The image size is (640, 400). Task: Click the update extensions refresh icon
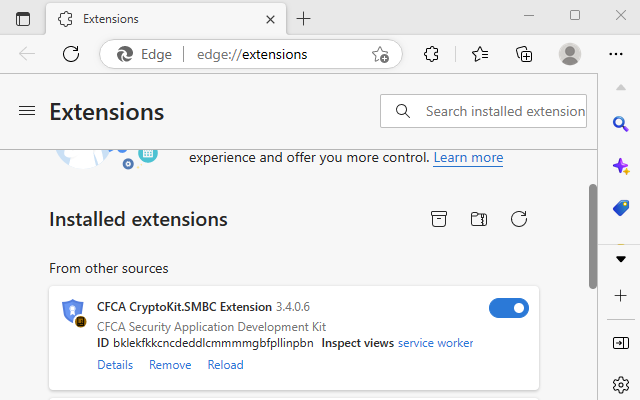(x=518, y=219)
